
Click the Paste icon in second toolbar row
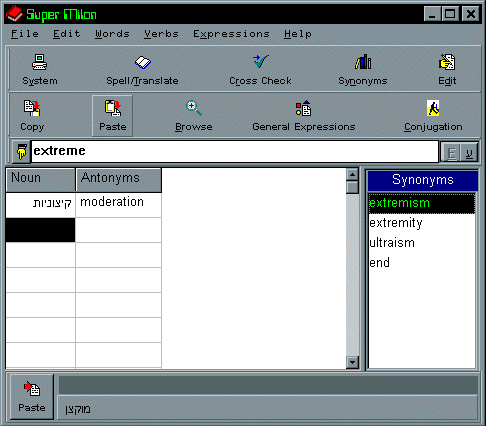[113, 116]
